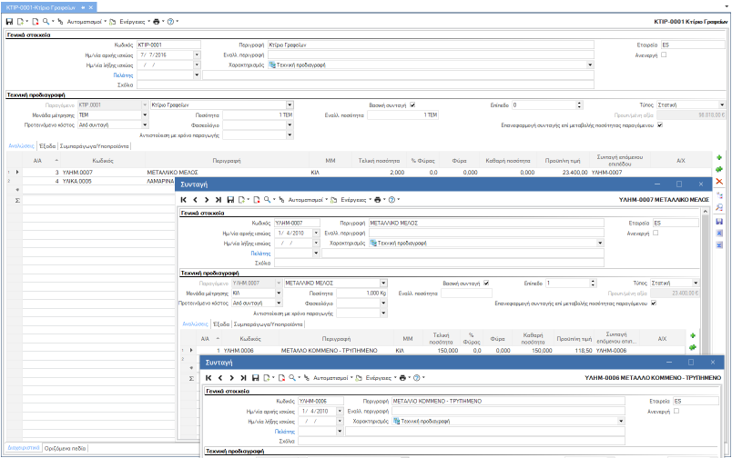Switch to Οριζόμενα πεδία tab at bottom
Screen dimensions: 732x458
coord(65,448)
